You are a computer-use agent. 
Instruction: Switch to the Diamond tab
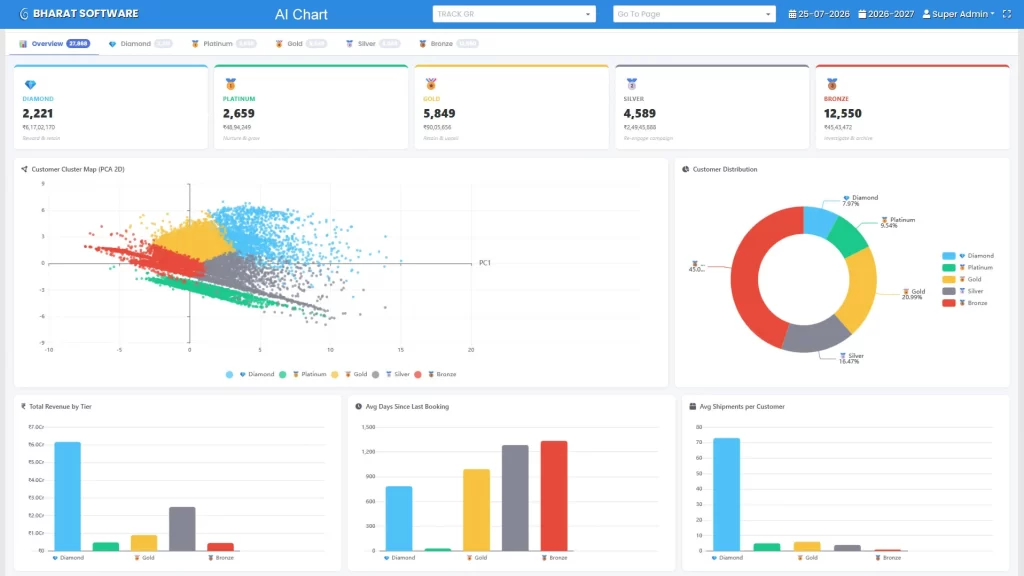click(x=140, y=44)
